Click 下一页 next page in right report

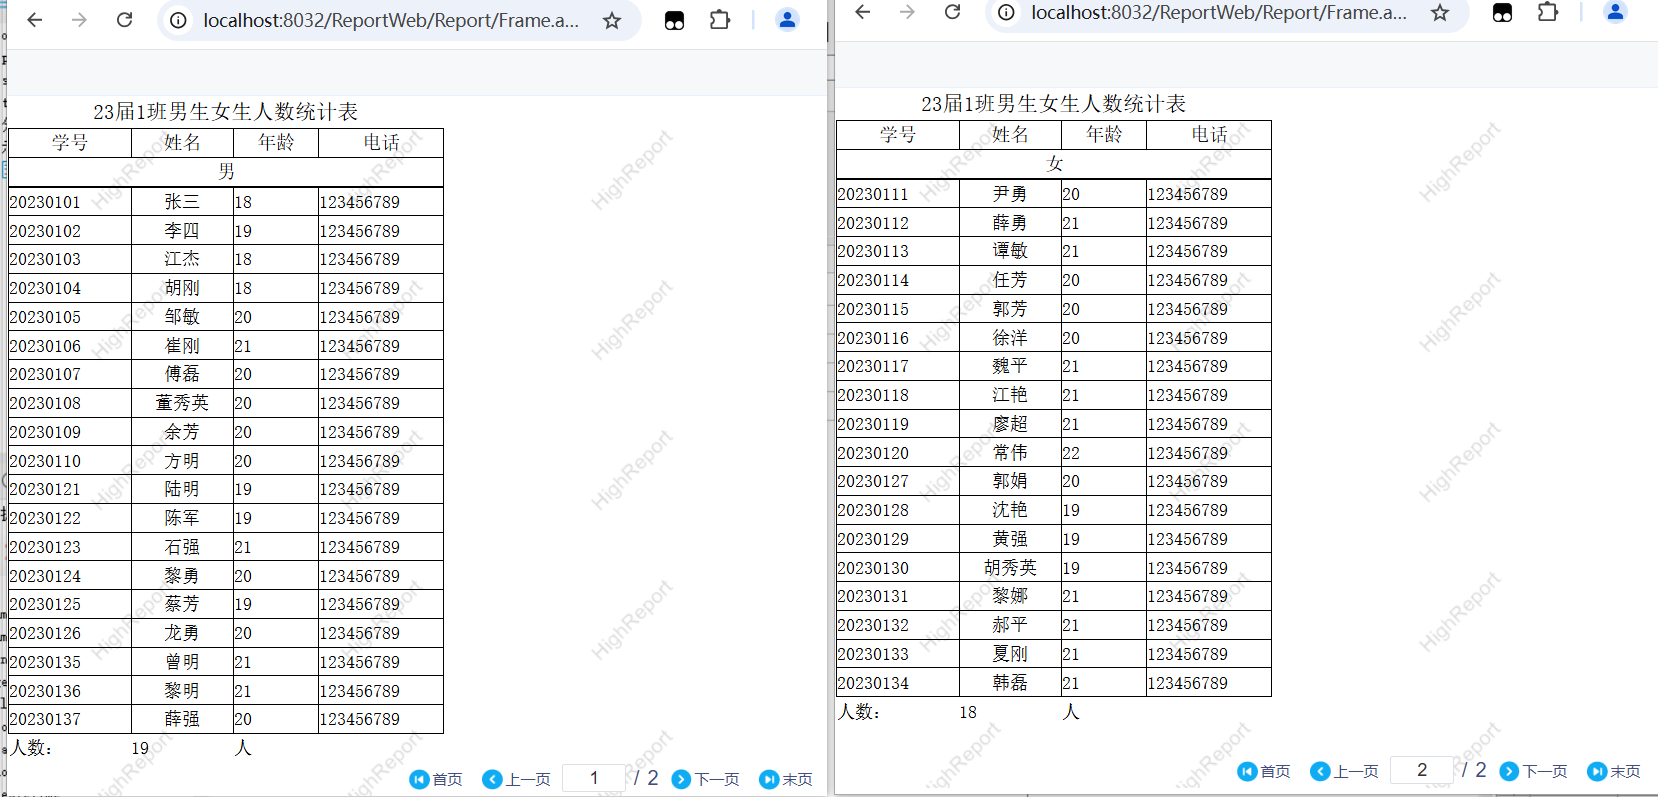(x=1533, y=771)
